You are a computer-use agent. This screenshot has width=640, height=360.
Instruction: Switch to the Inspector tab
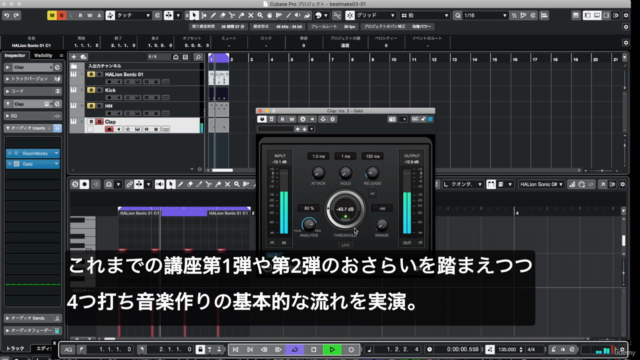click(x=15, y=56)
